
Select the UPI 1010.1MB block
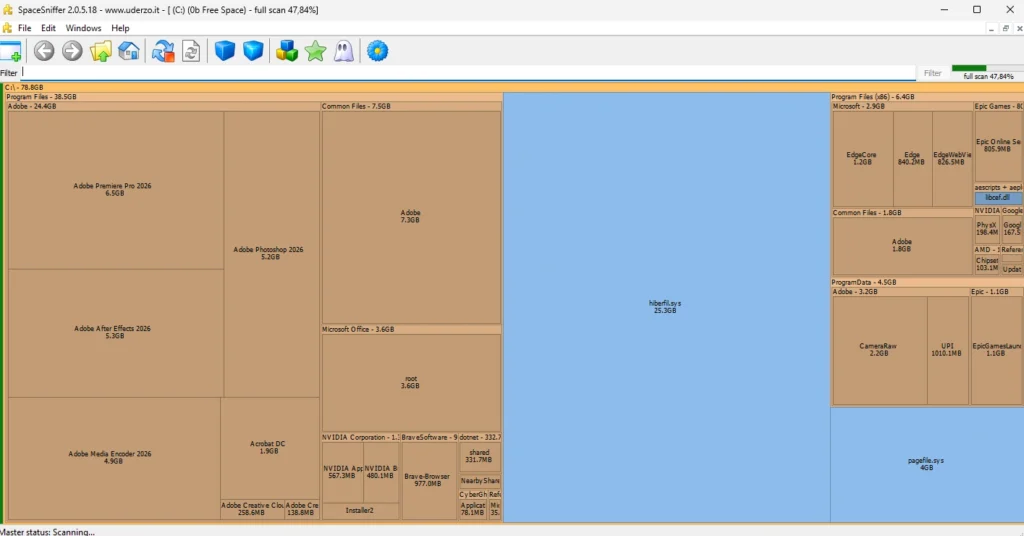(x=948, y=350)
